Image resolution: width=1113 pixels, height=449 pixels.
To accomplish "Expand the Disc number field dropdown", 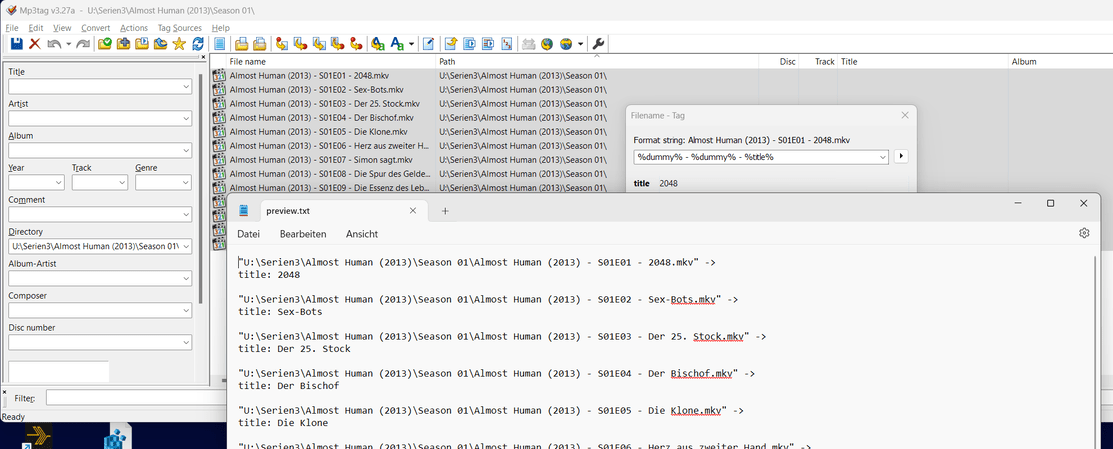I will pyautogui.click(x=186, y=343).
